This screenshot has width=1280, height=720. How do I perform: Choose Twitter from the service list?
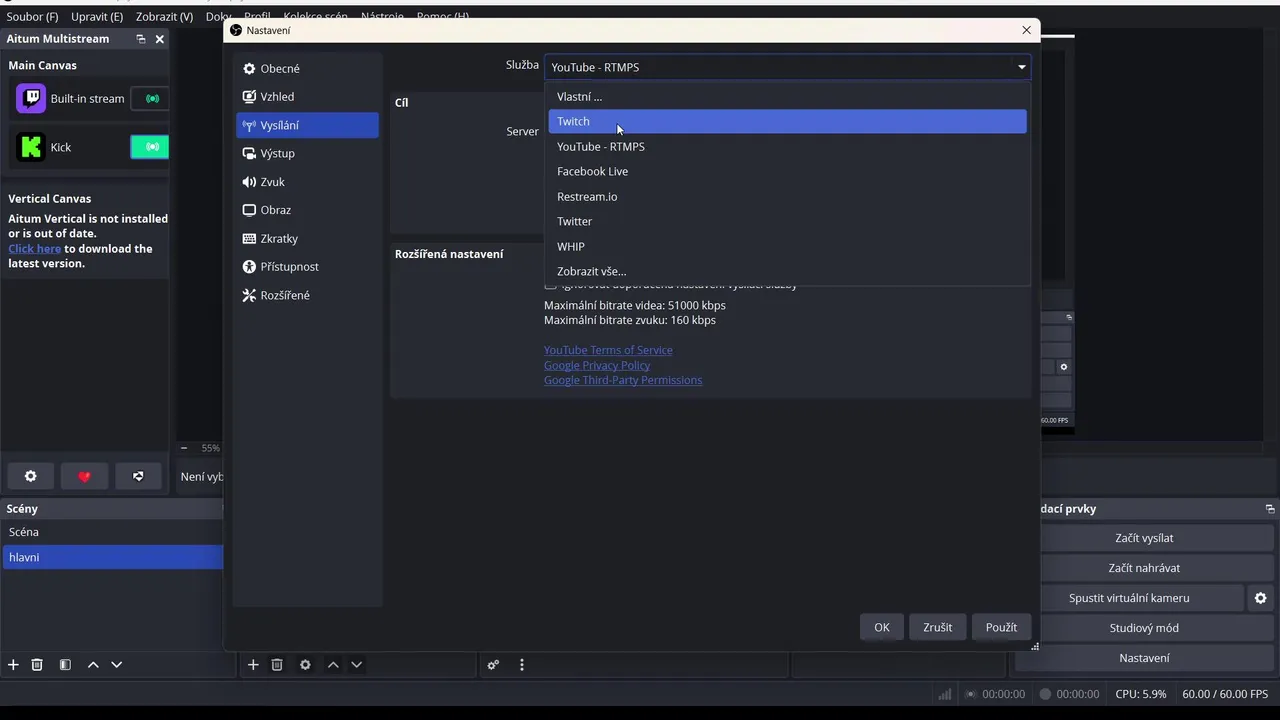coord(787,221)
